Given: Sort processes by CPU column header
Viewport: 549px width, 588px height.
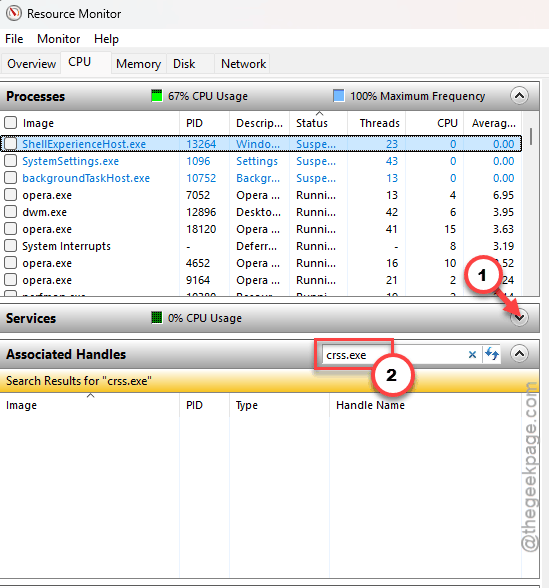Looking at the screenshot, I should coord(434,123).
